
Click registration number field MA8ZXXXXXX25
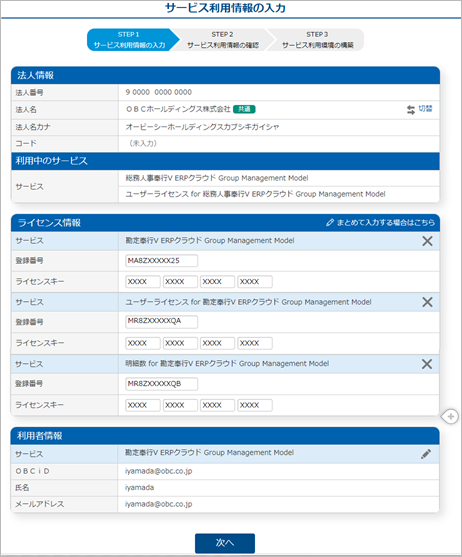(x=162, y=261)
